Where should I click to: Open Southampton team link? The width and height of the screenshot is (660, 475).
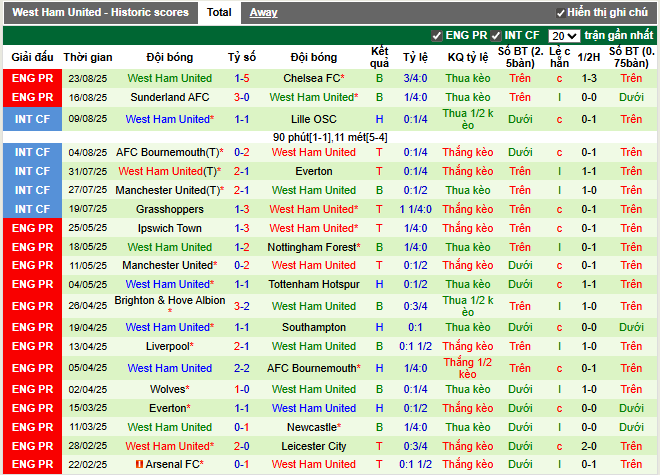(x=314, y=327)
